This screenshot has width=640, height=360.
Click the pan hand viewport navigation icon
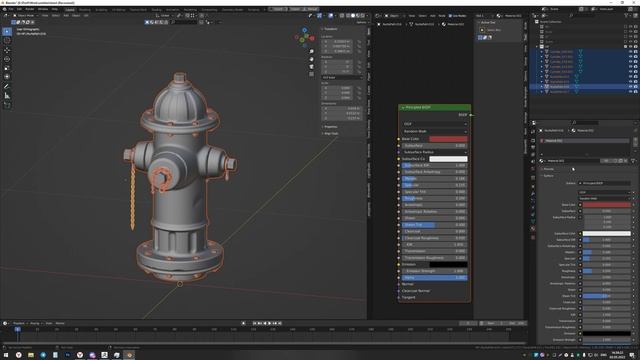coord(311,59)
